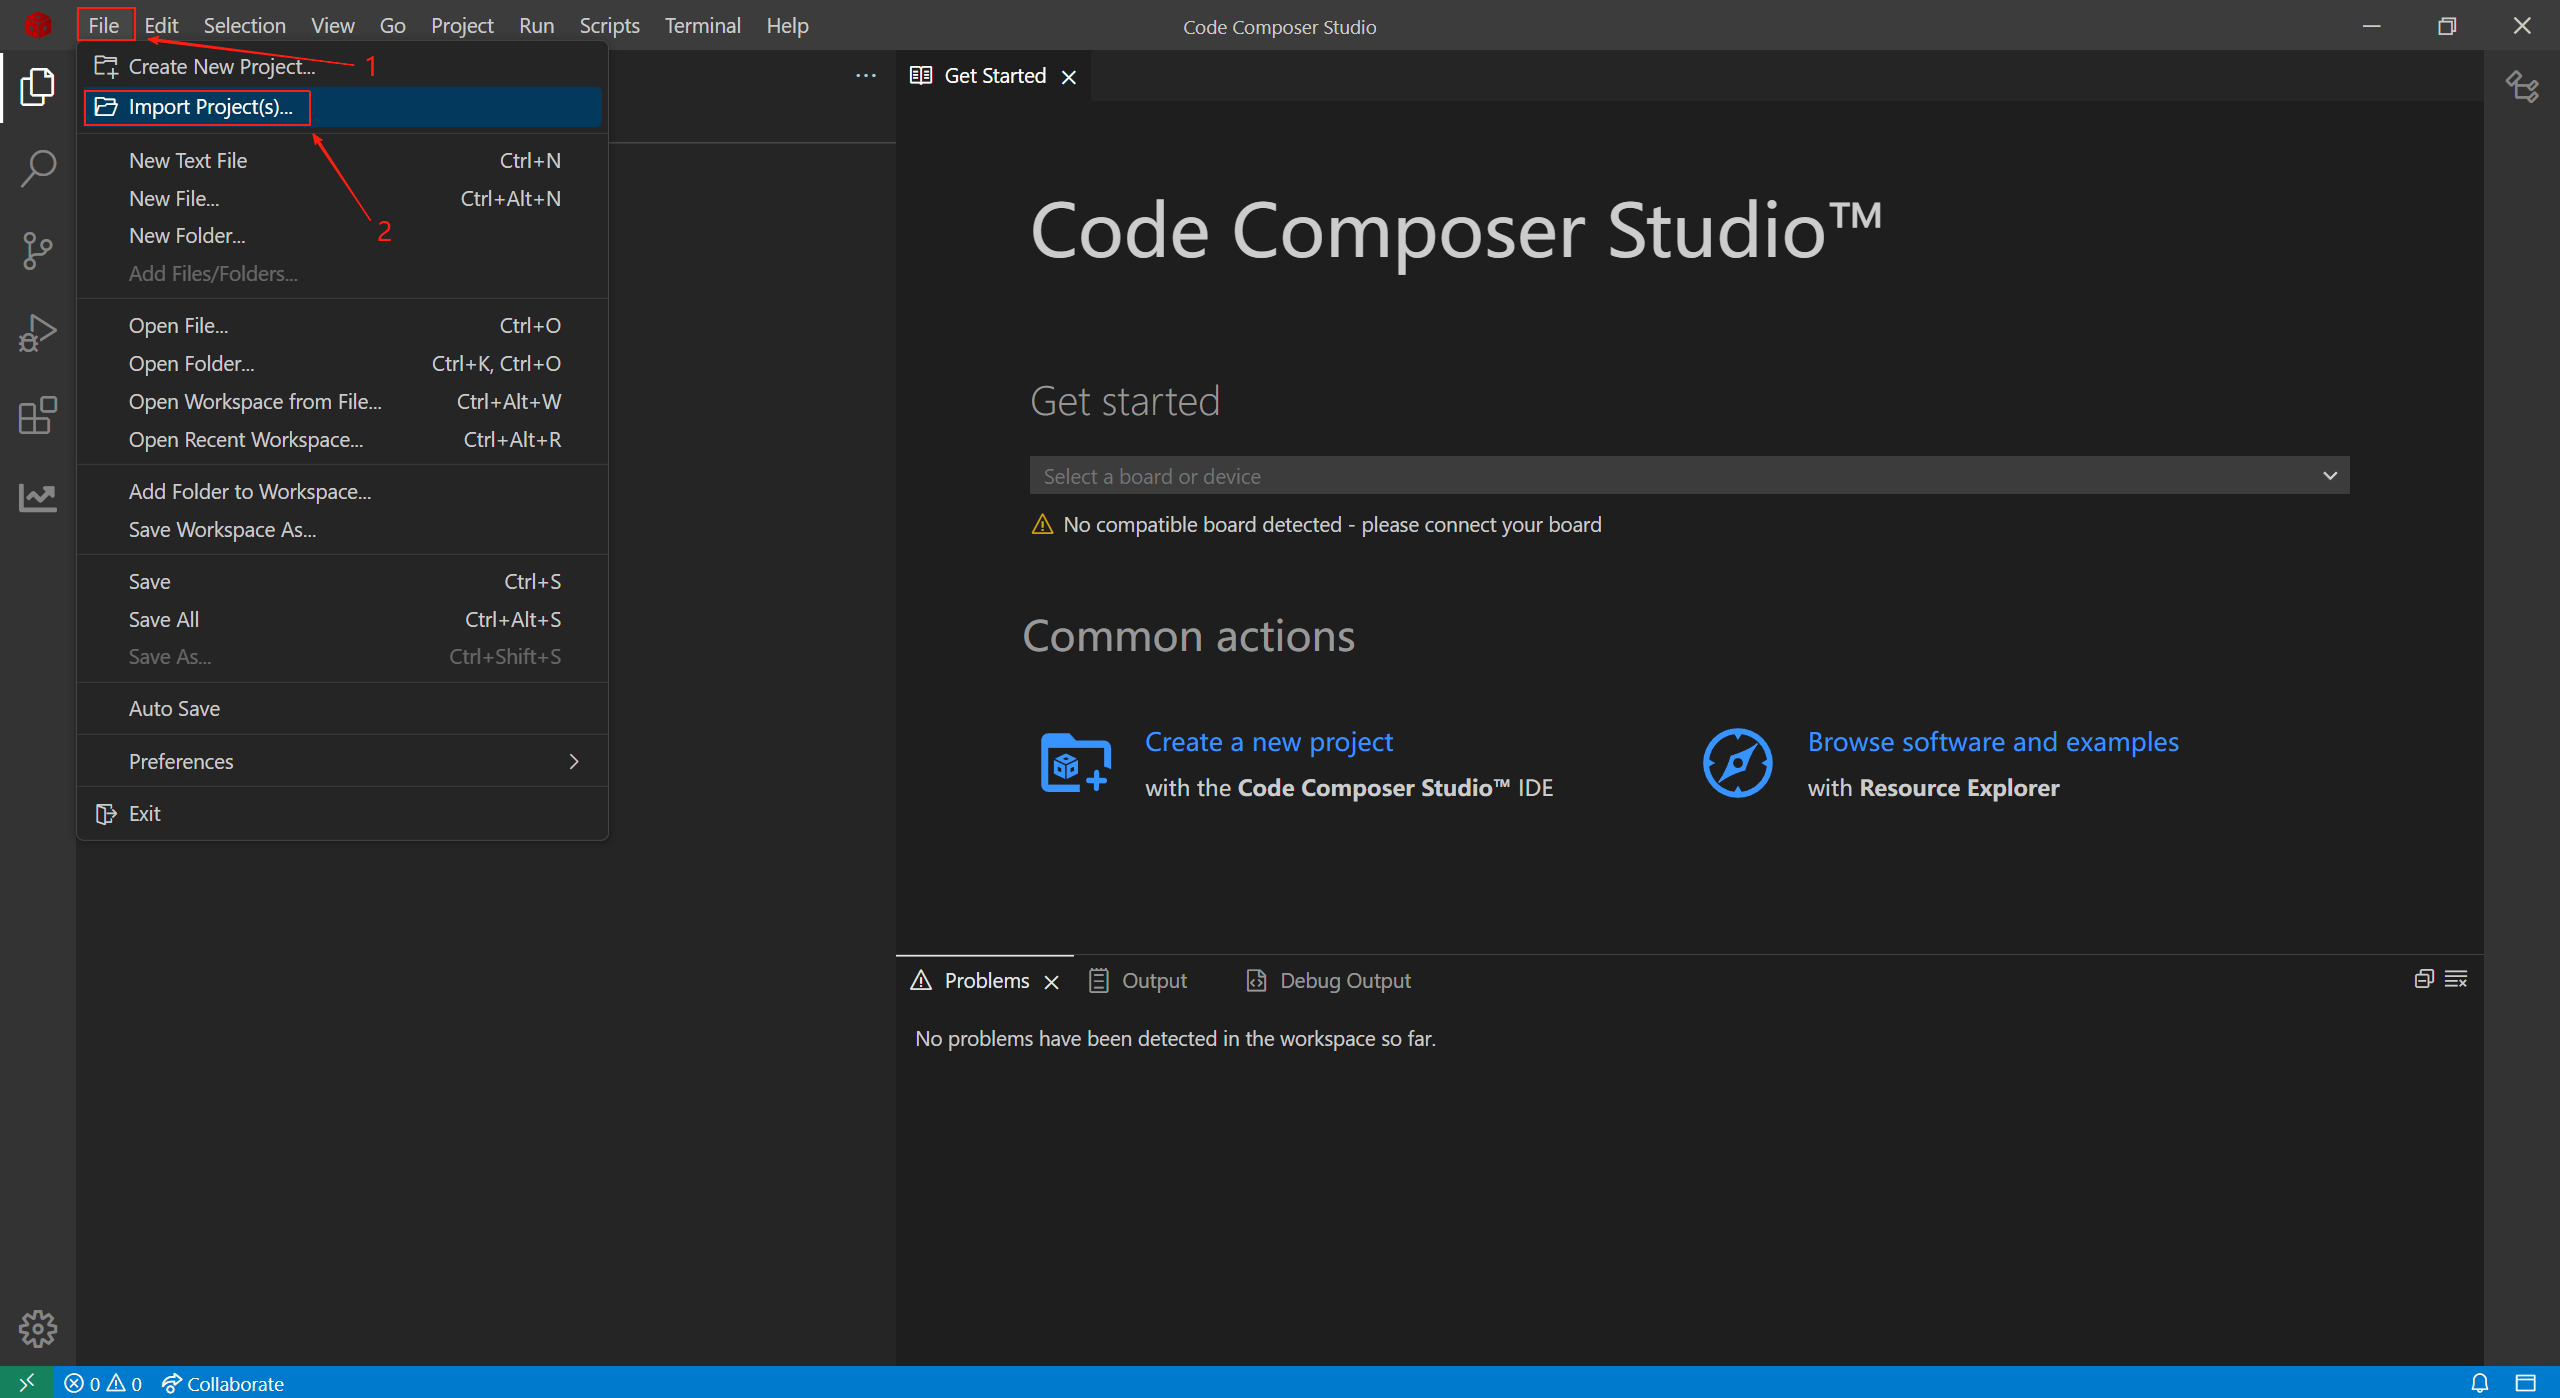Open the Terminal menu

point(703,26)
